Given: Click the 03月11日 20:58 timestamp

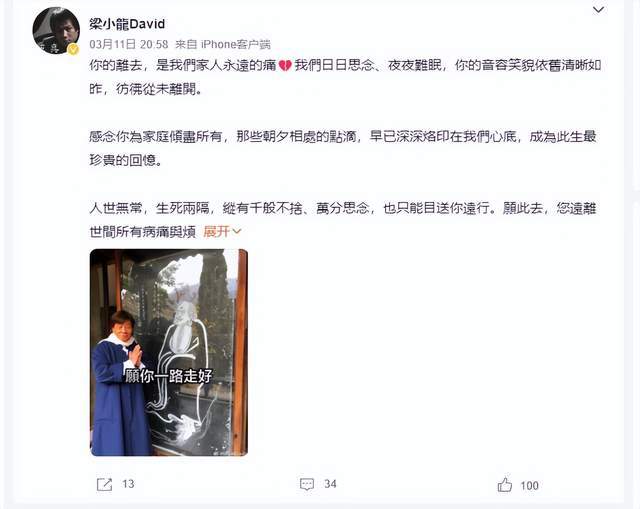Looking at the screenshot, I should (129, 44).
